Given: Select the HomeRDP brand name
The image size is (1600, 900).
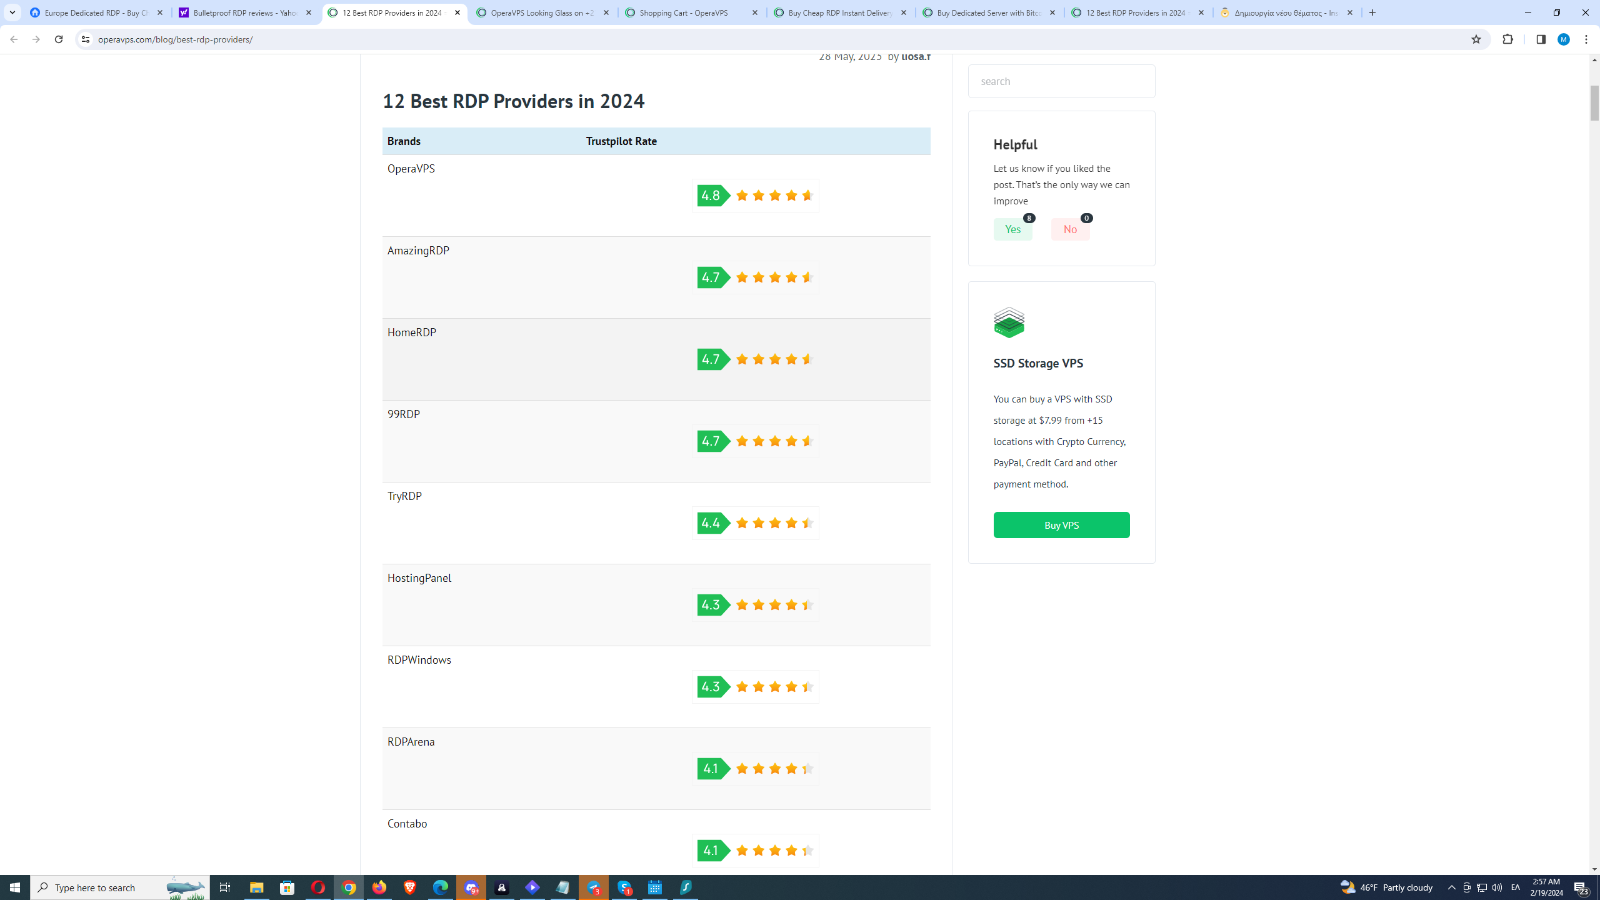Looking at the screenshot, I should [x=412, y=333].
